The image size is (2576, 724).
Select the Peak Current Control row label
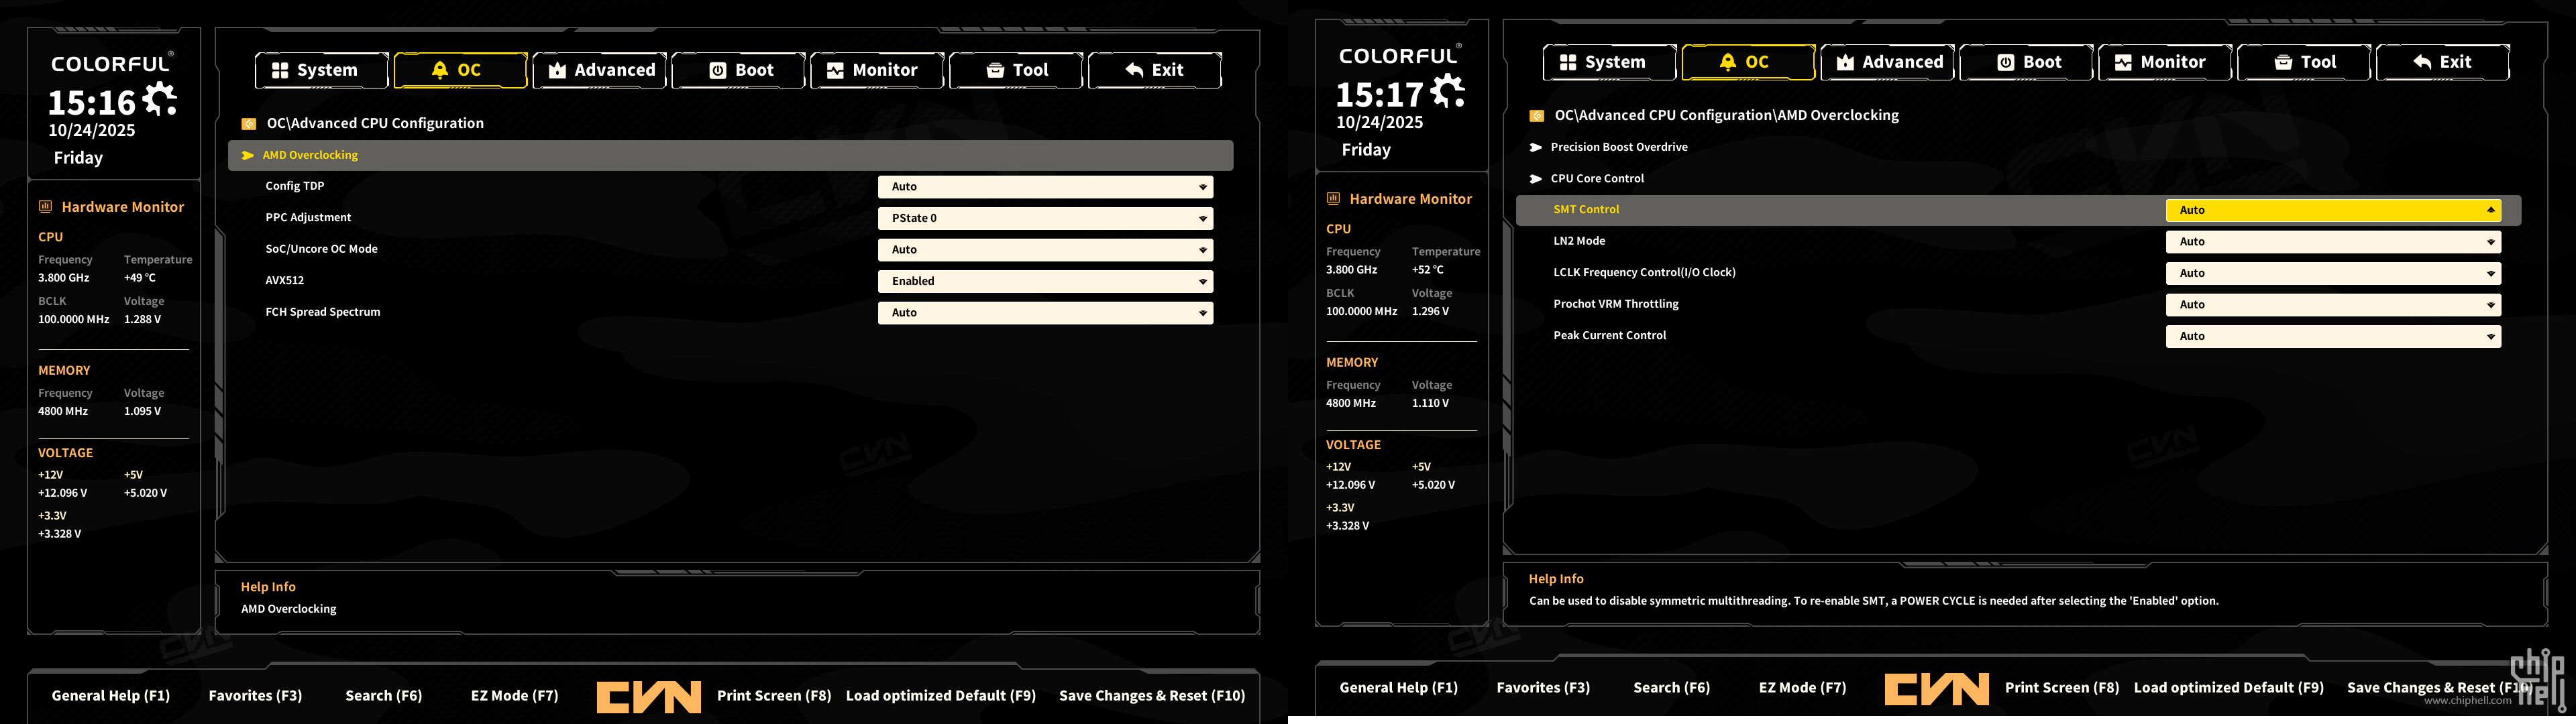[1609, 336]
